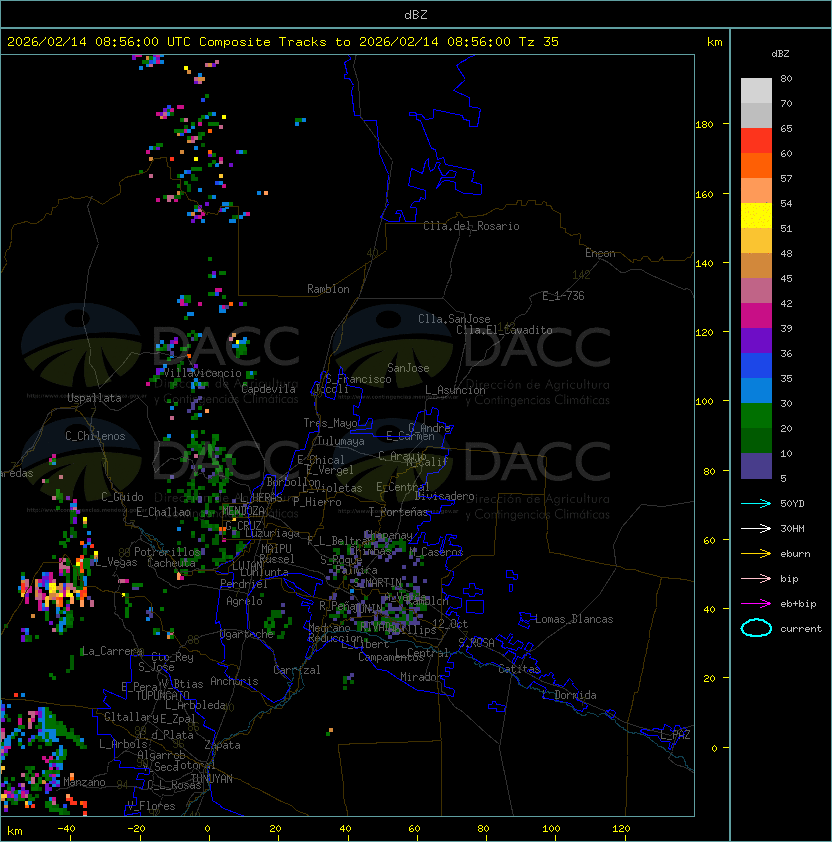Click the pink bip arrow legend icon
This screenshot has width=832, height=842.
pyautogui.click(x=756, y=578)
